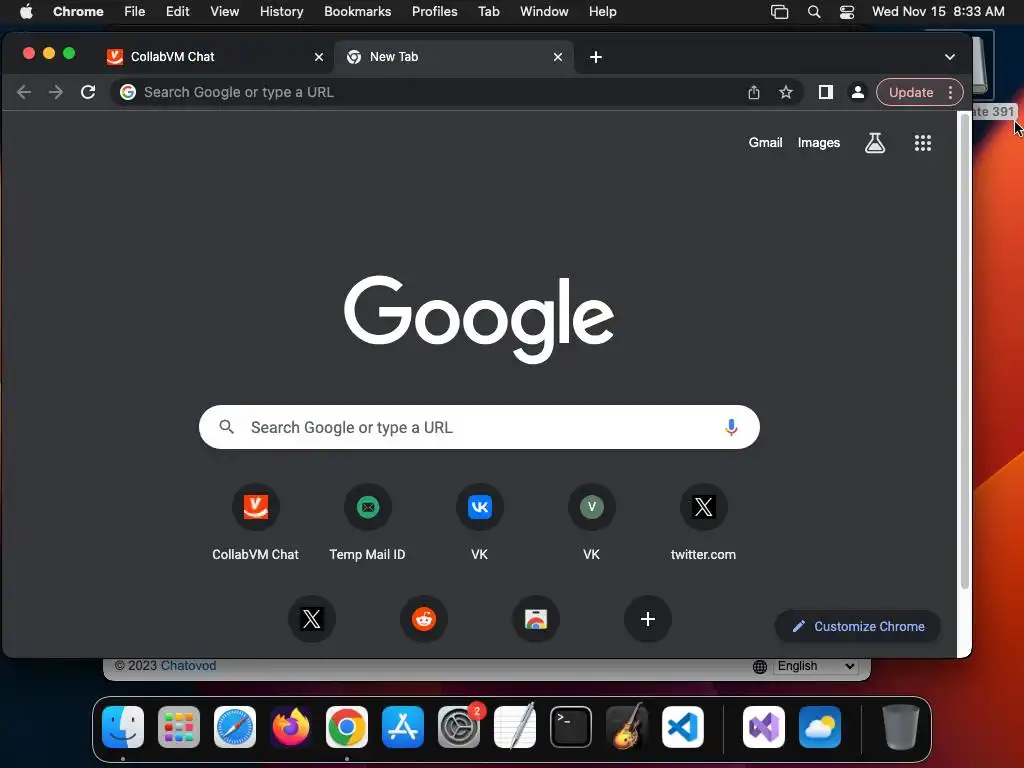This screenshot has width=1024, height=768.
Task: Open the Bookmarks menu
Action: pos(357,12)
